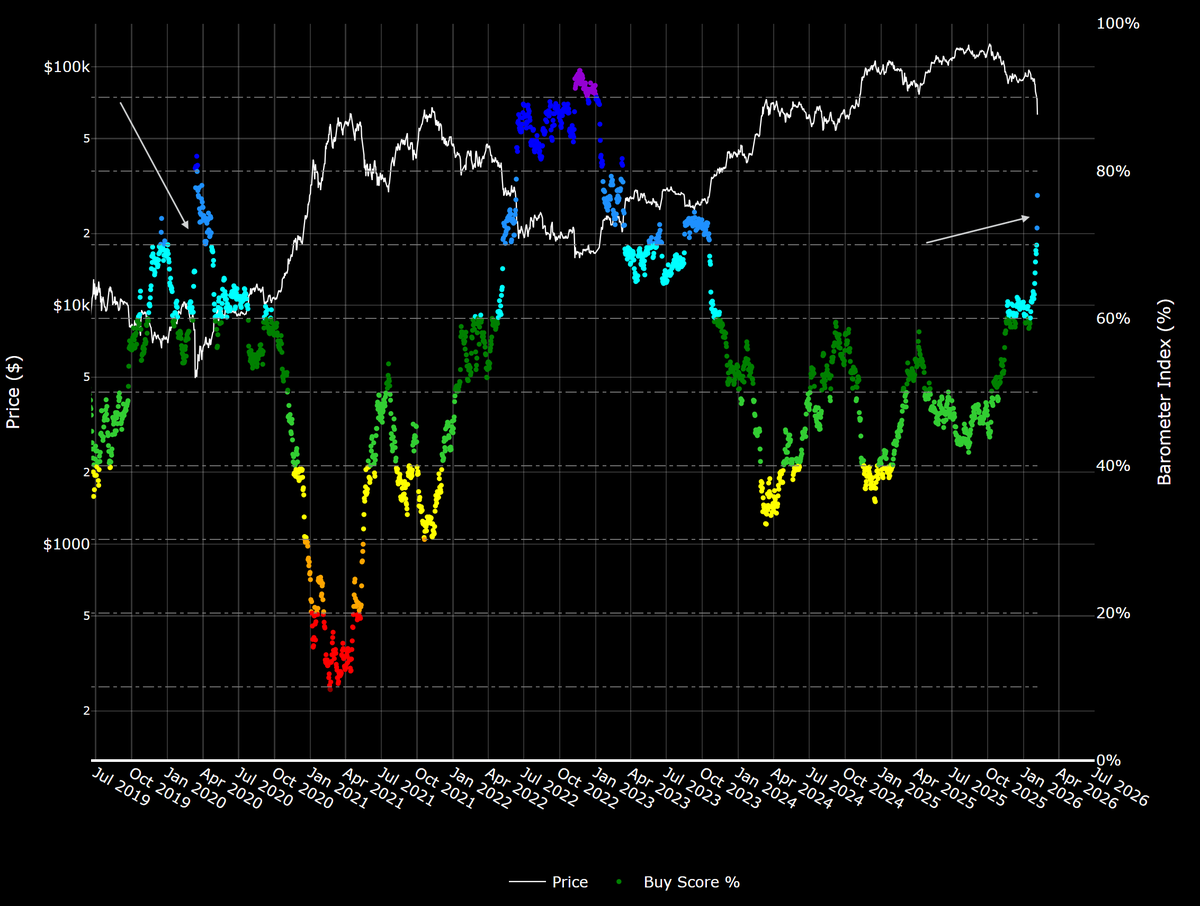Click the 60% barometer tick label
Viewport: 1200px width, 906px height.
point(1113,318)
